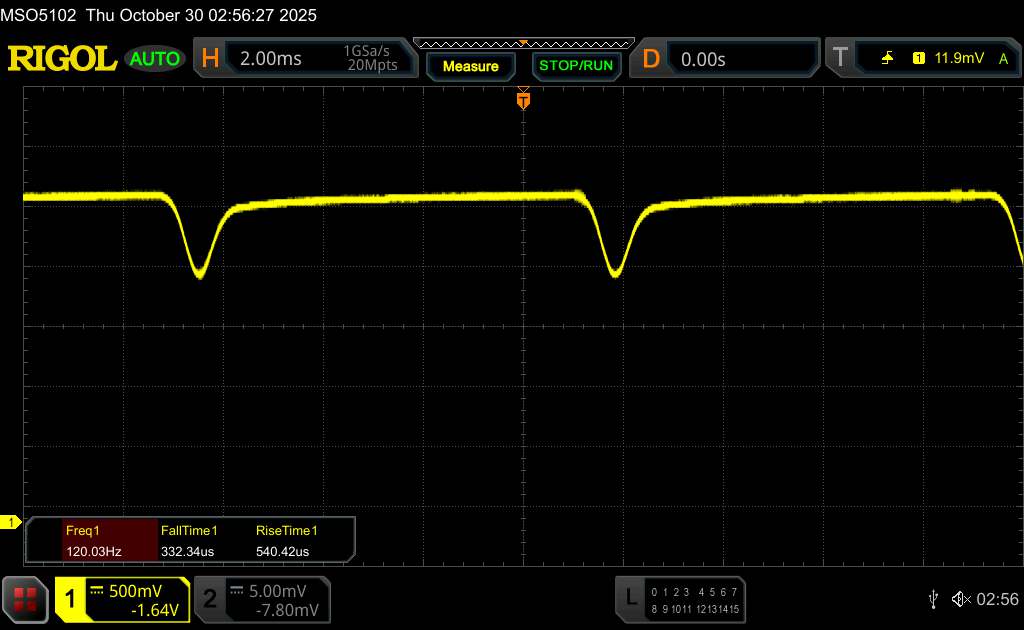
Task: Click the orange H horizontal timebase icon
Action: coord(210,59)
